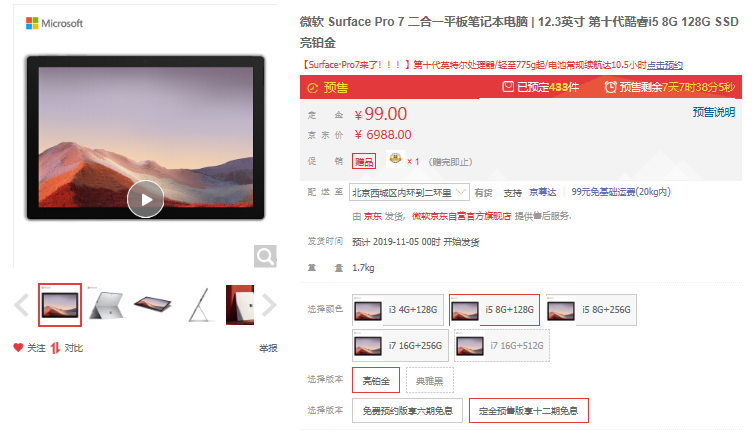Open the 京尊达 service link
This screenshot has width=753, height=441.
[x=543, y=192]
